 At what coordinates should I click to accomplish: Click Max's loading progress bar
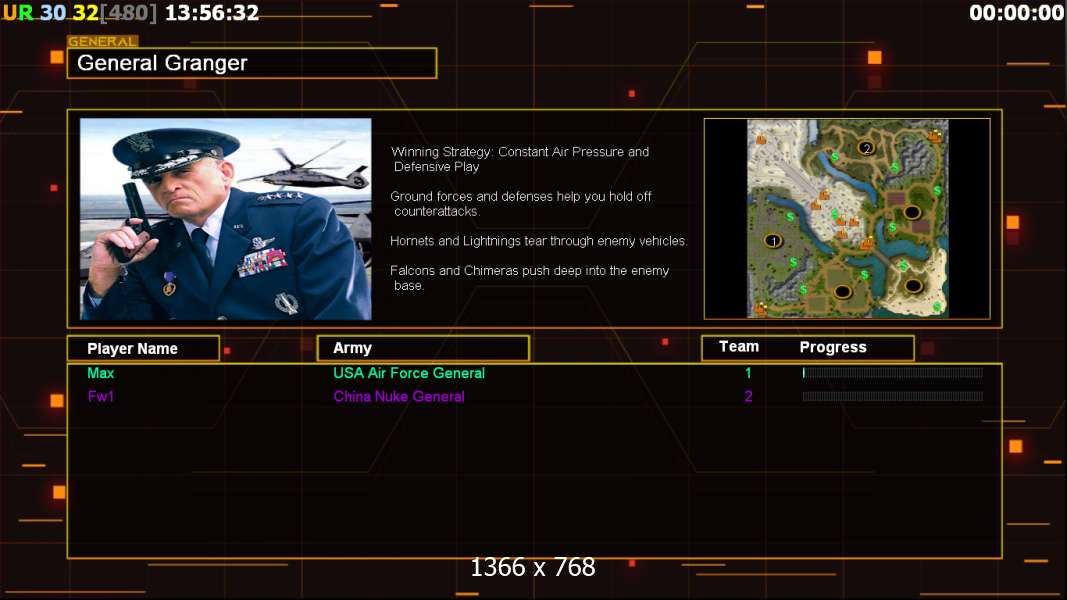(x=892, y=373)
